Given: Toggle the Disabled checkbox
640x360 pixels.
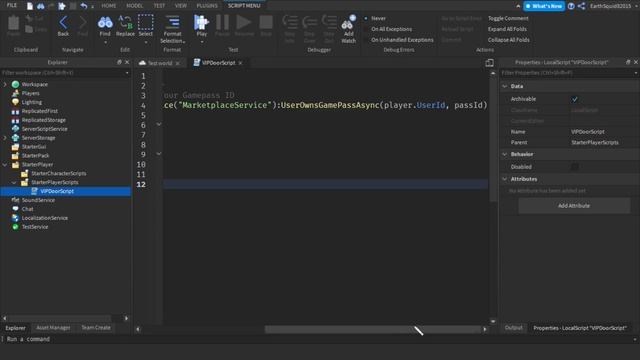Looking at the screenshot, I should pyautogui.click(x=574, y=167).
